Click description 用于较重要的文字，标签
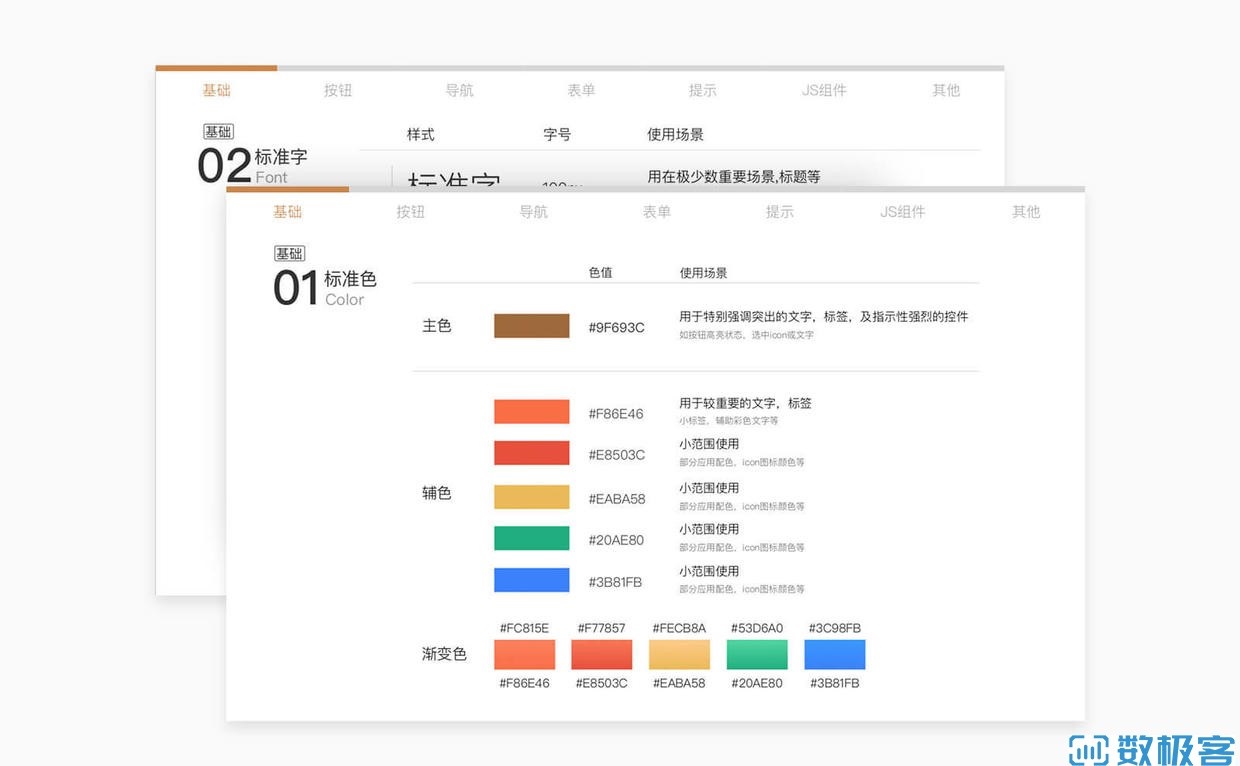This screenshot has height=766, width=1240. point(745,403)
